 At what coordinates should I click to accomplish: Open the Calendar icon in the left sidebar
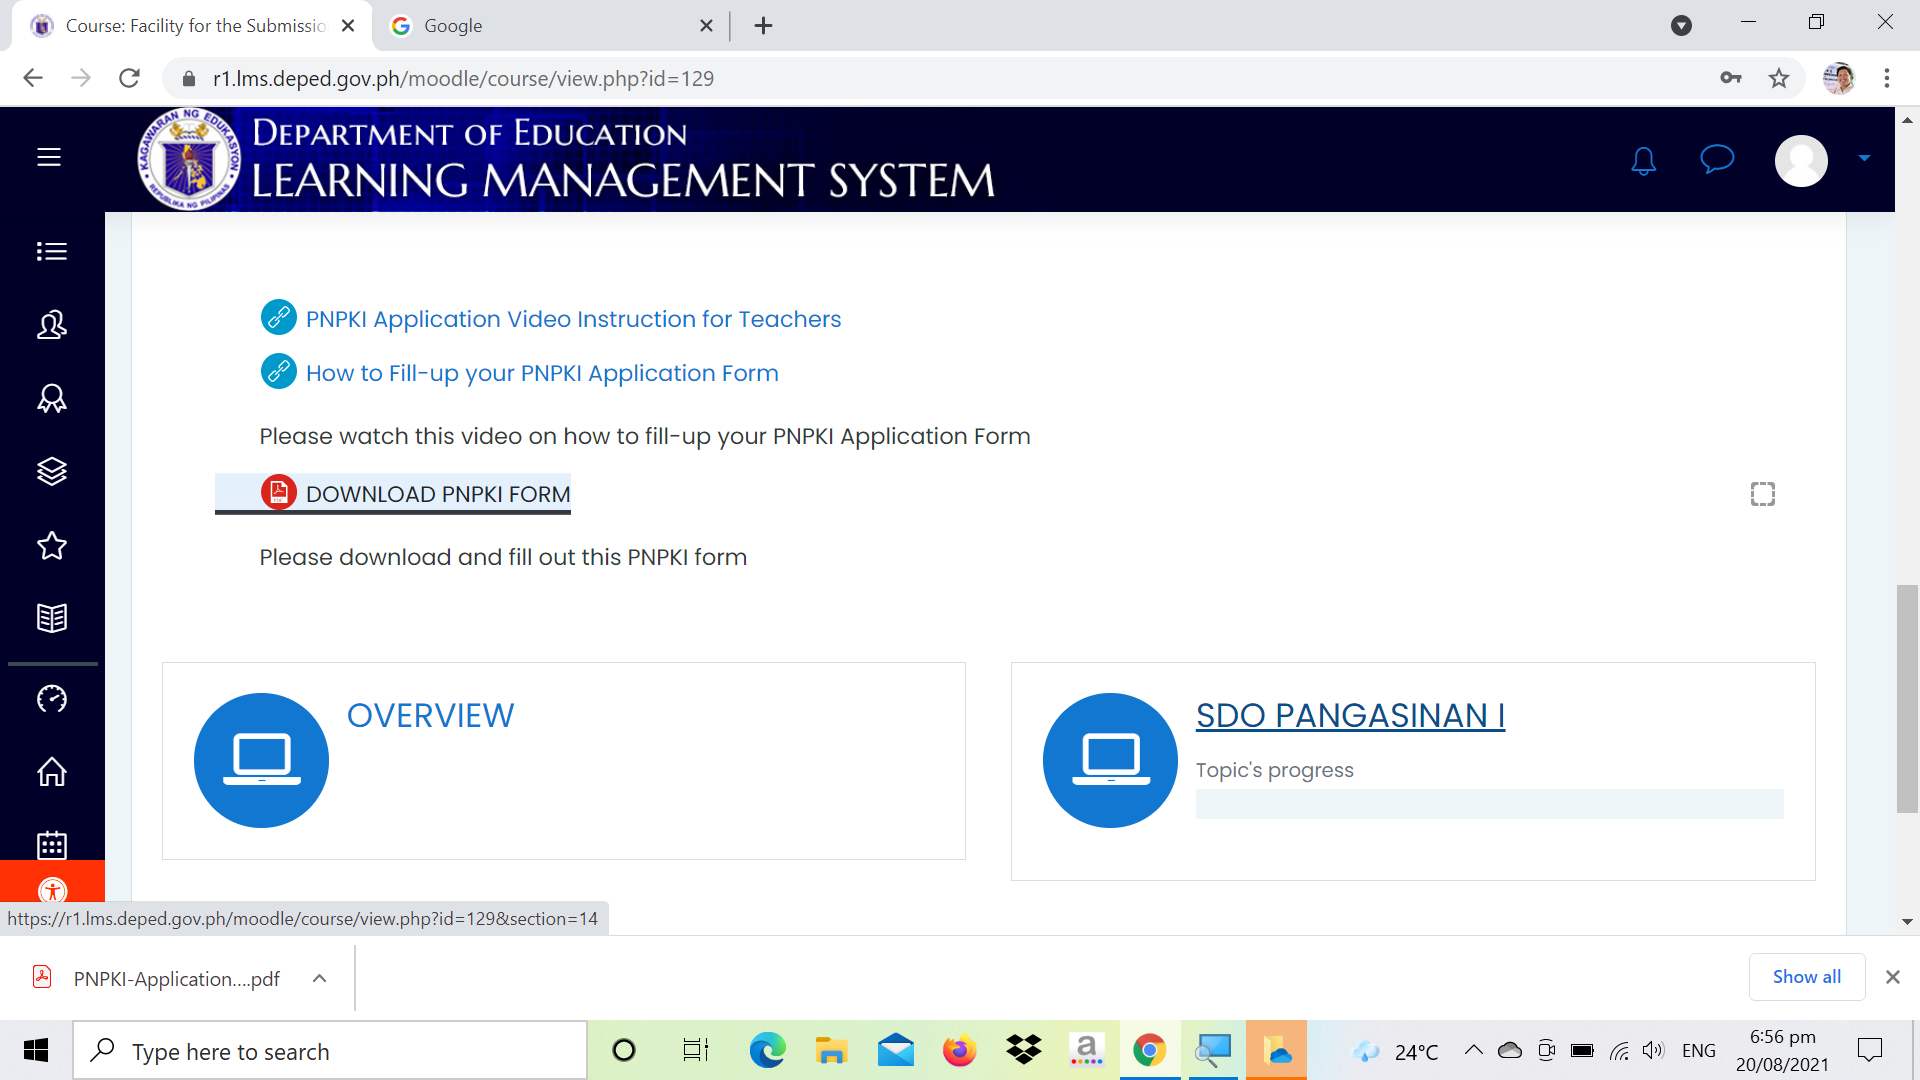[x=51, y=845]
